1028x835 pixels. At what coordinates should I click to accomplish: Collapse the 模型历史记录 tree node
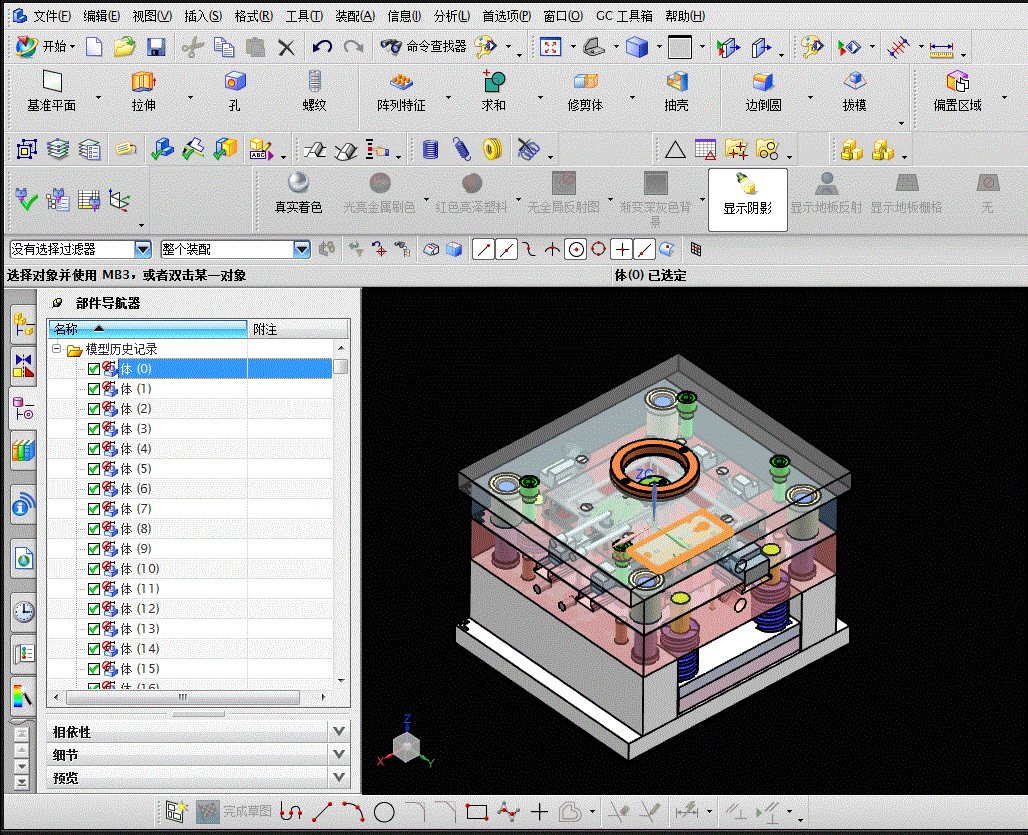(57, 349)
